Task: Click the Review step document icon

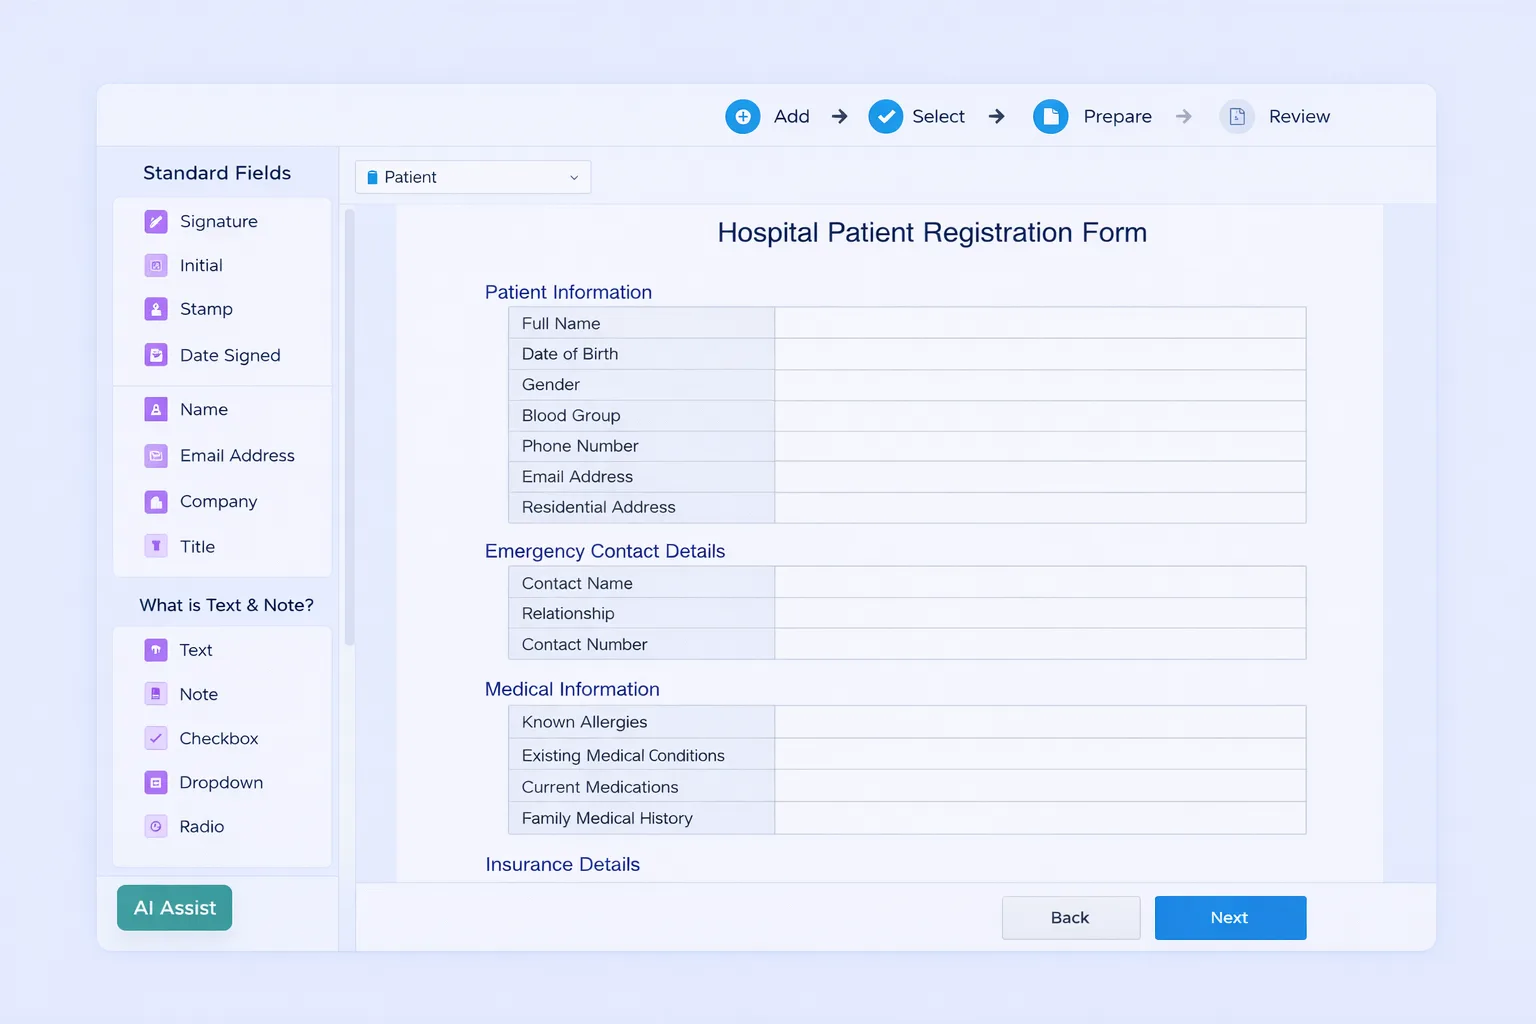Action: 1237,116
